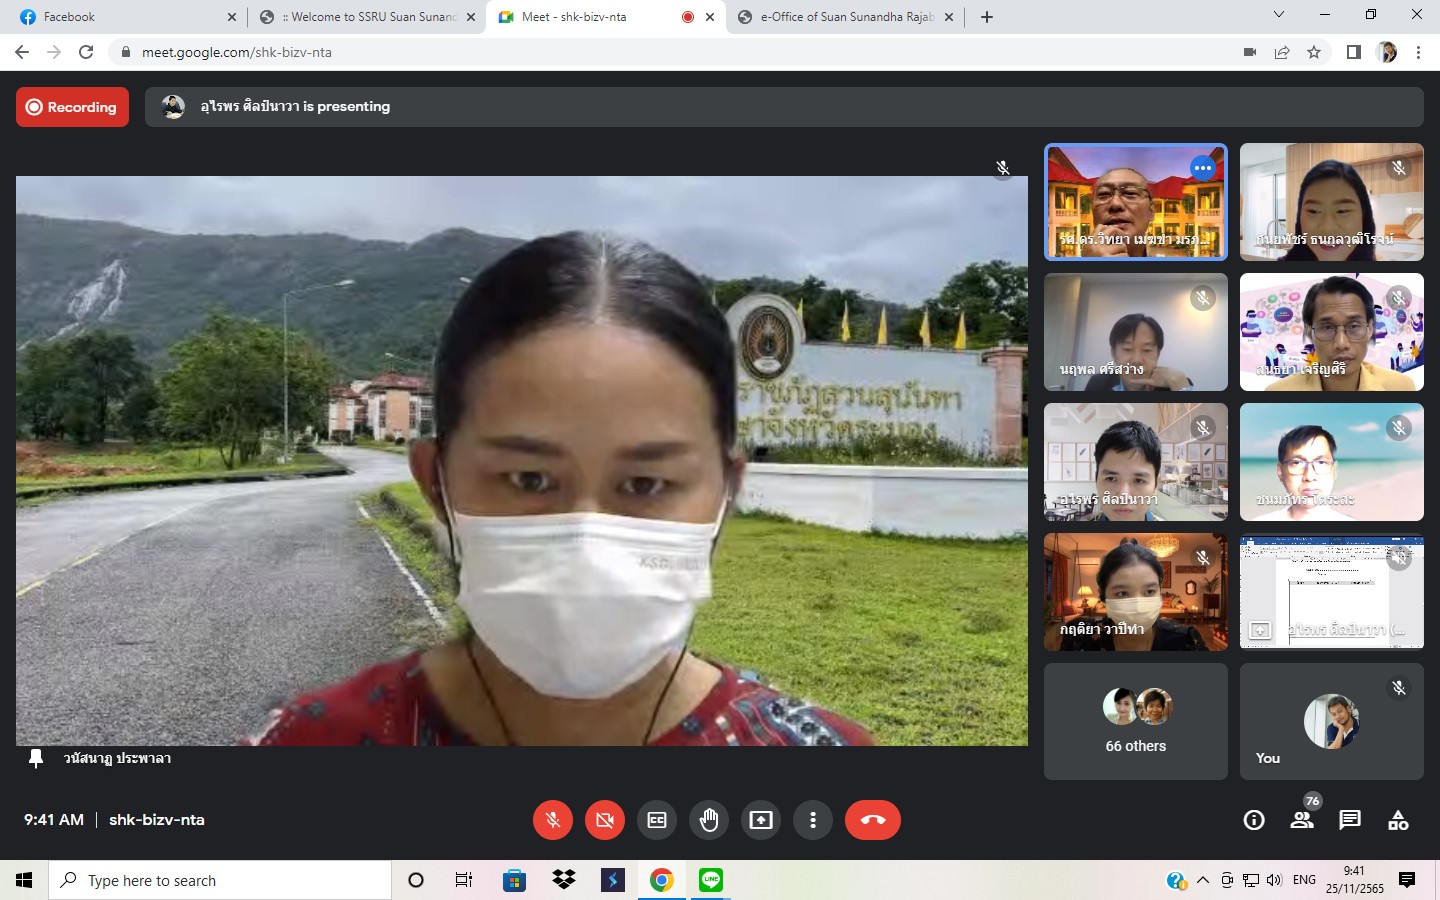Screen dimensions: 1440x900
Task: Raise your hand in the meeting
Action: tap(709, 820)
